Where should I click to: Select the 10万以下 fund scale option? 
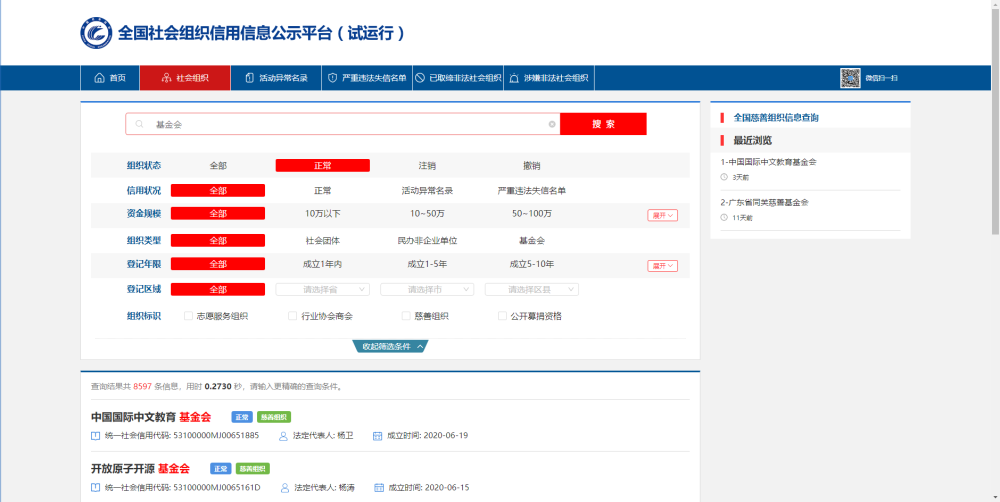tap(323, 213)
